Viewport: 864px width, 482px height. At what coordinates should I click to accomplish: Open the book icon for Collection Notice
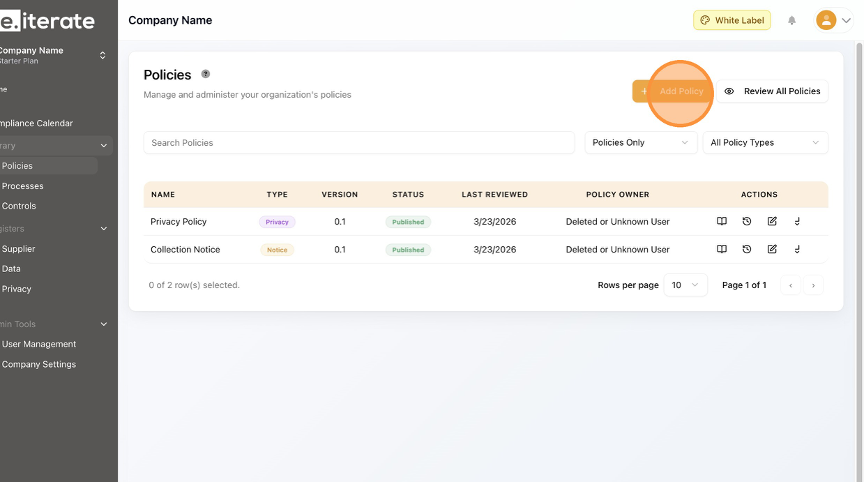(722, 250)
